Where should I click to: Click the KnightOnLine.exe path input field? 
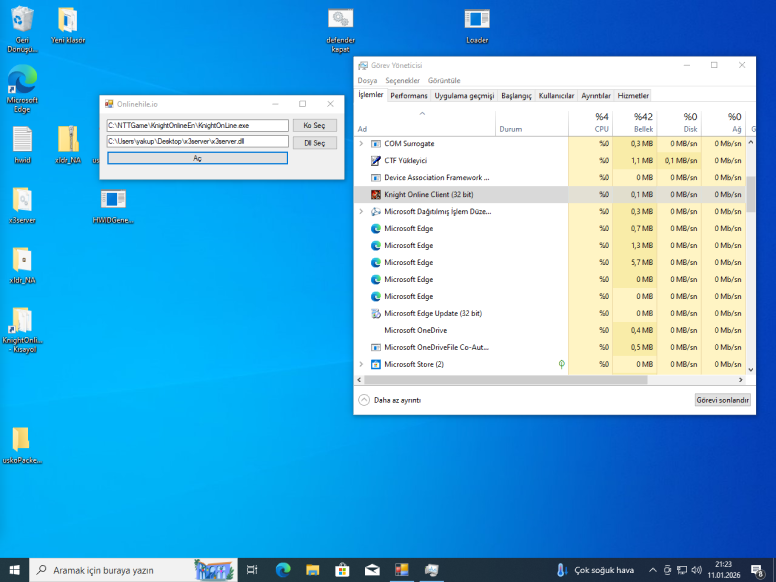click(197, 126)
